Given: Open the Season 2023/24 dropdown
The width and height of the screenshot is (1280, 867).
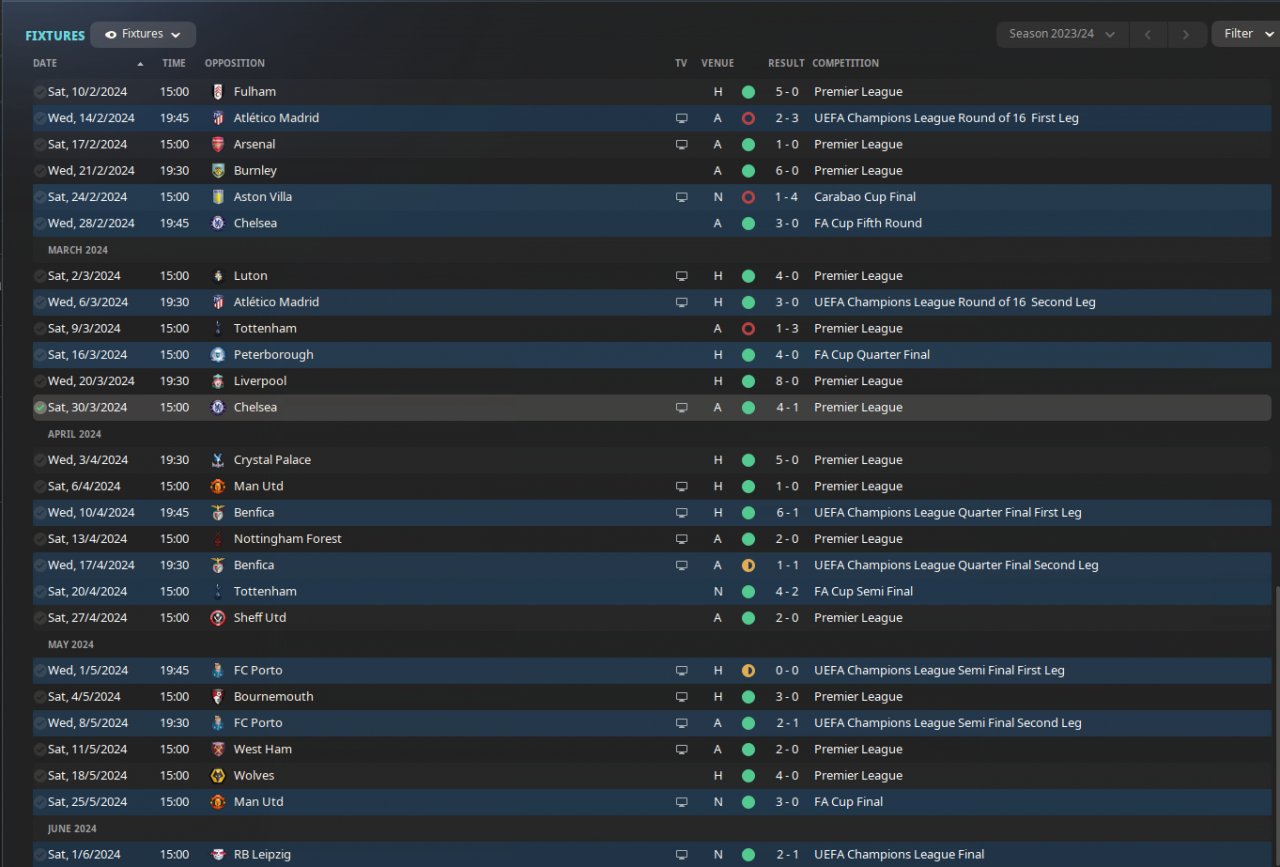Looking at the screenshot, I should click(1061, 34).
